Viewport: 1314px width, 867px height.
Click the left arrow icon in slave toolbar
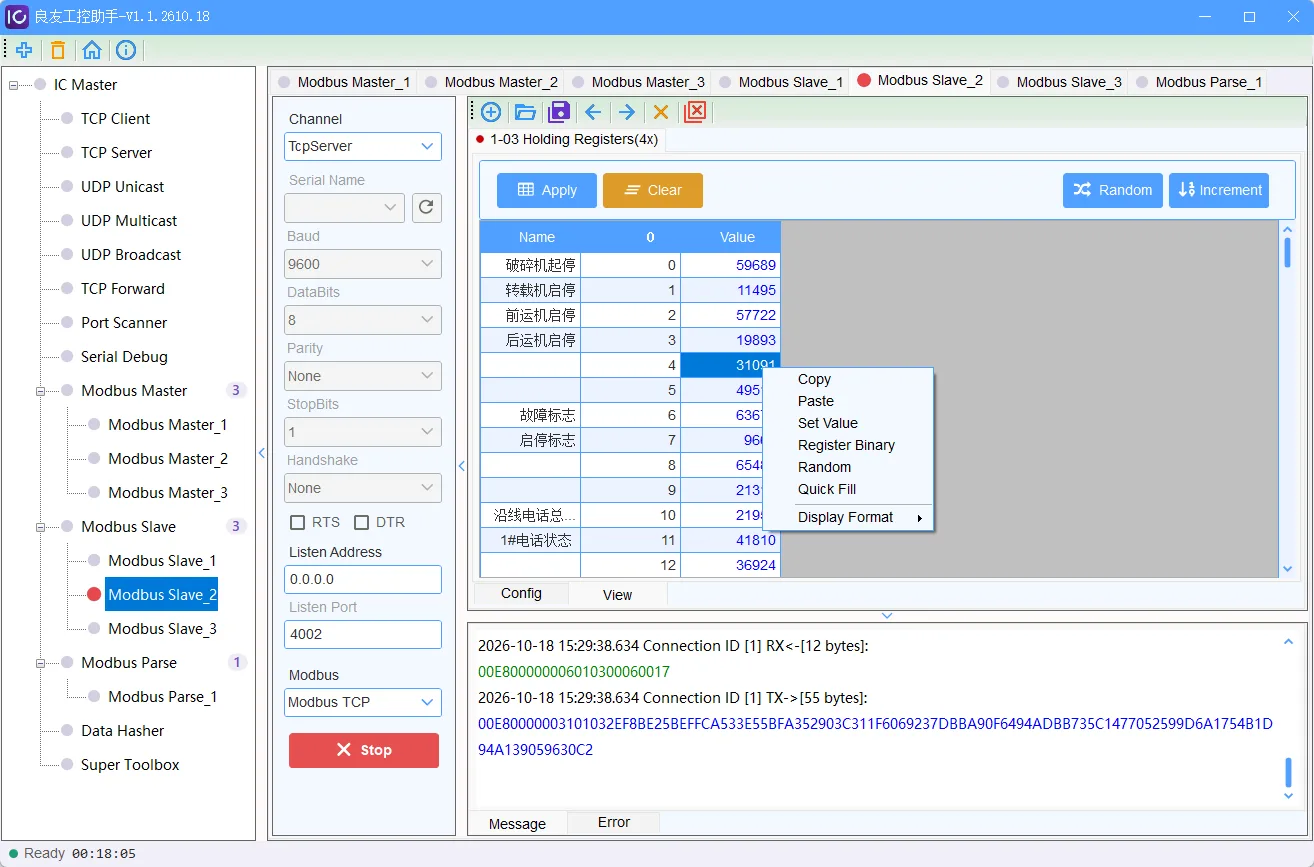click(x=593, y=112)
